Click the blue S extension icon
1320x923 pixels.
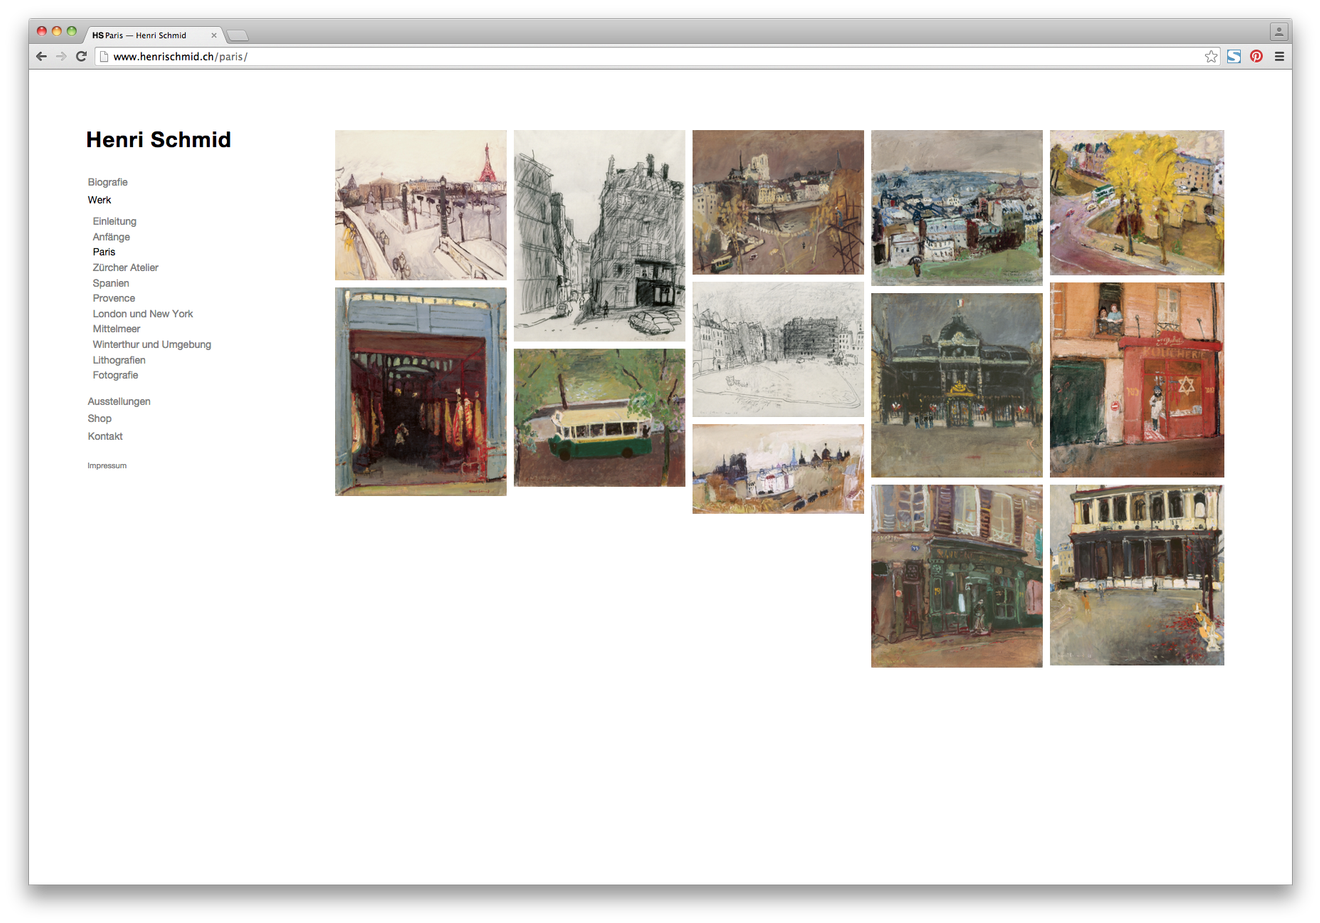pos(1234,57)
